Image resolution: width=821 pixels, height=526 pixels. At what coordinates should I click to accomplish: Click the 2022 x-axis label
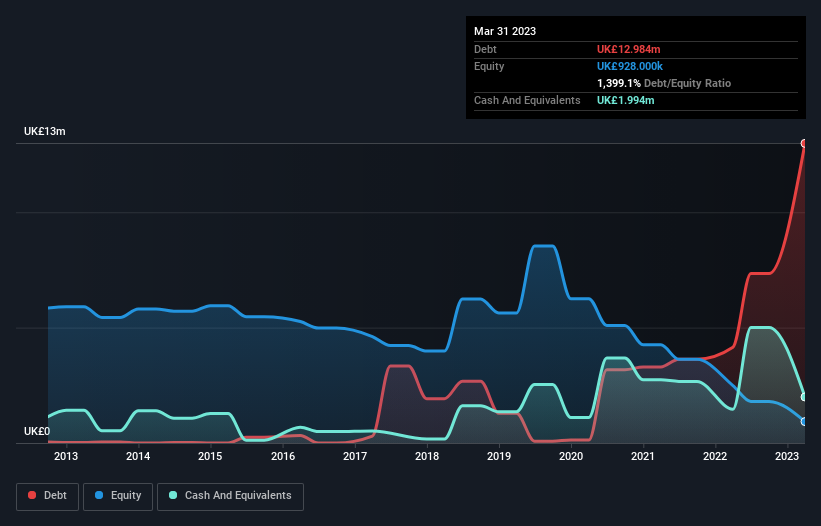tap(715, 456)
